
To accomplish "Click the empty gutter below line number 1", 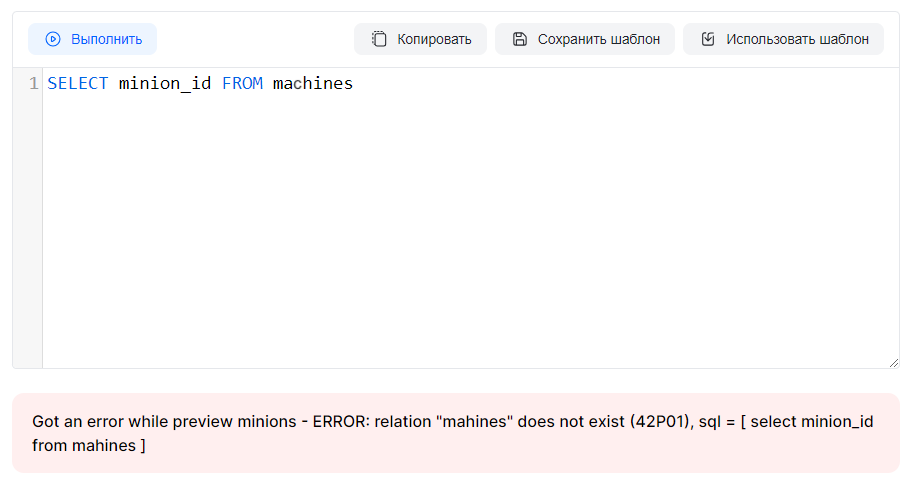I will [27, 230].
